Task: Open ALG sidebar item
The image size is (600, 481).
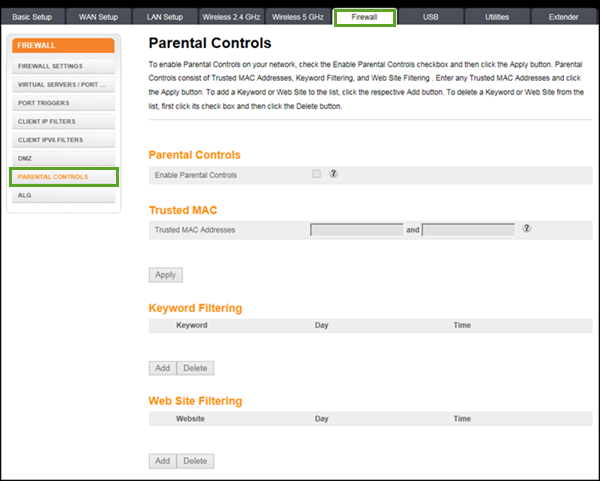Action: click(x=62, y=195)
